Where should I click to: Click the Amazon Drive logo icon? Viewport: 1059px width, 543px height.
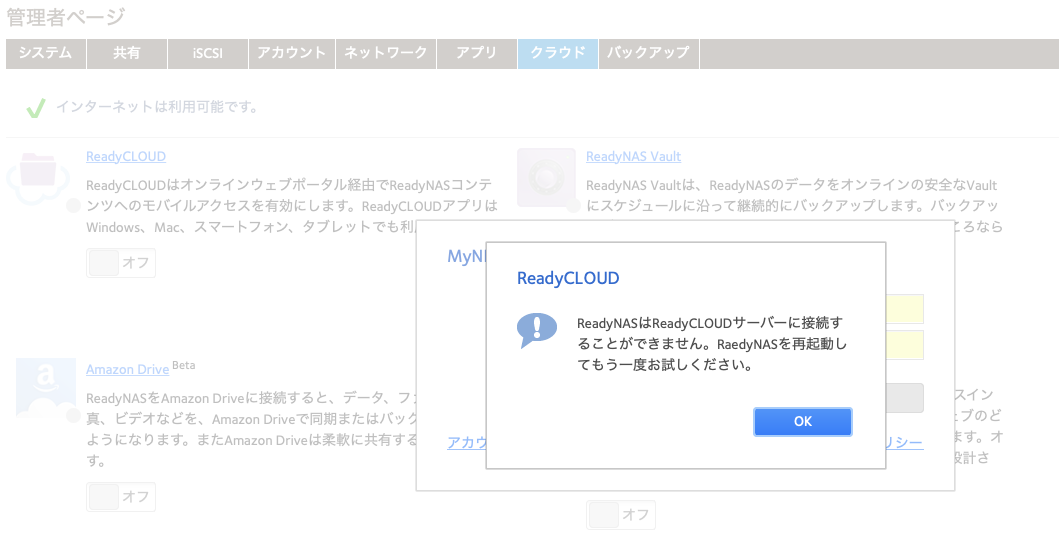[x=46, y=388]
